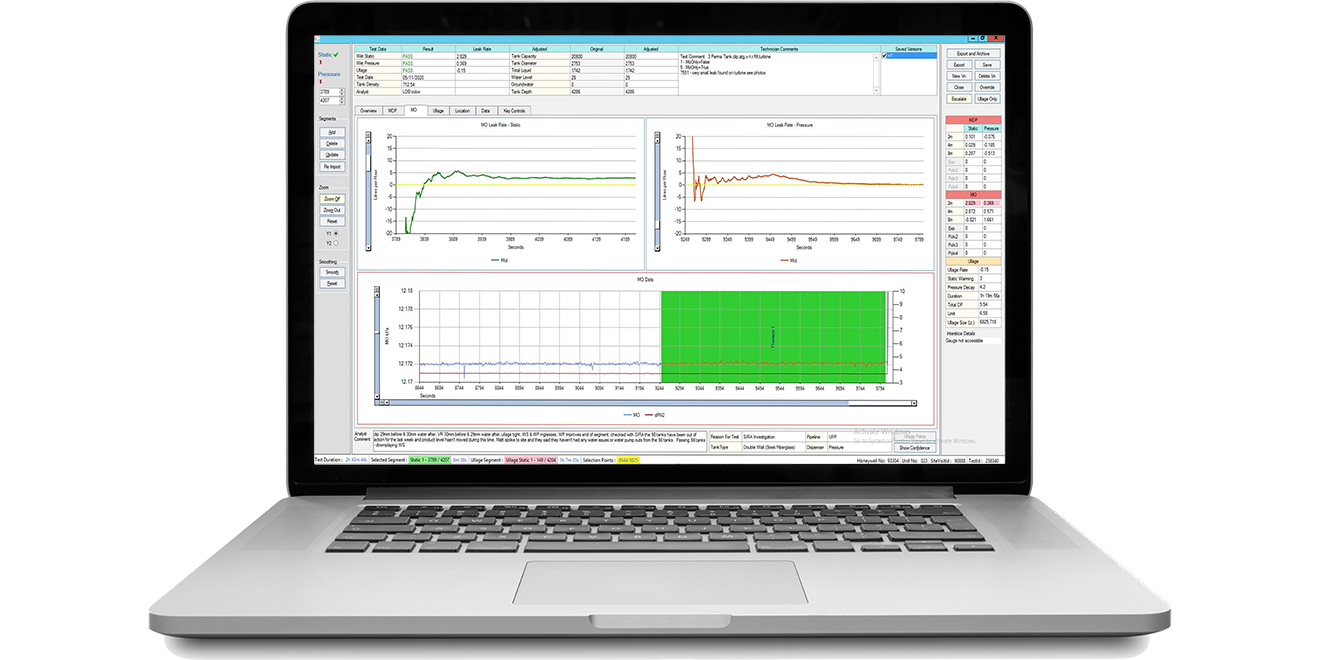Click Escalate in Export and Archive
This screenshot has height=660, width=1320.
click(959, 98)
